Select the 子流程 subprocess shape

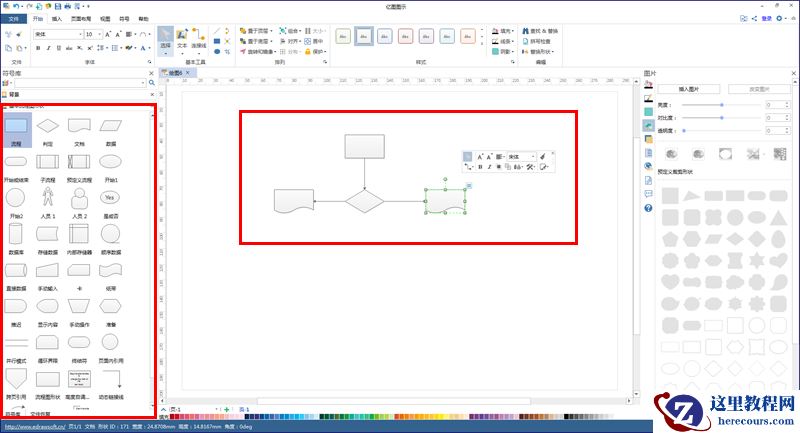[x=47, y=162]
